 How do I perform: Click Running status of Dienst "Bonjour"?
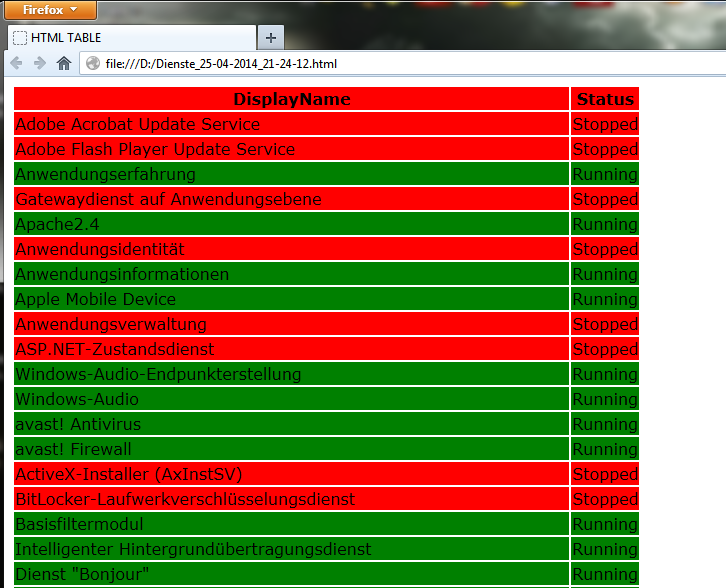[605, 574]
